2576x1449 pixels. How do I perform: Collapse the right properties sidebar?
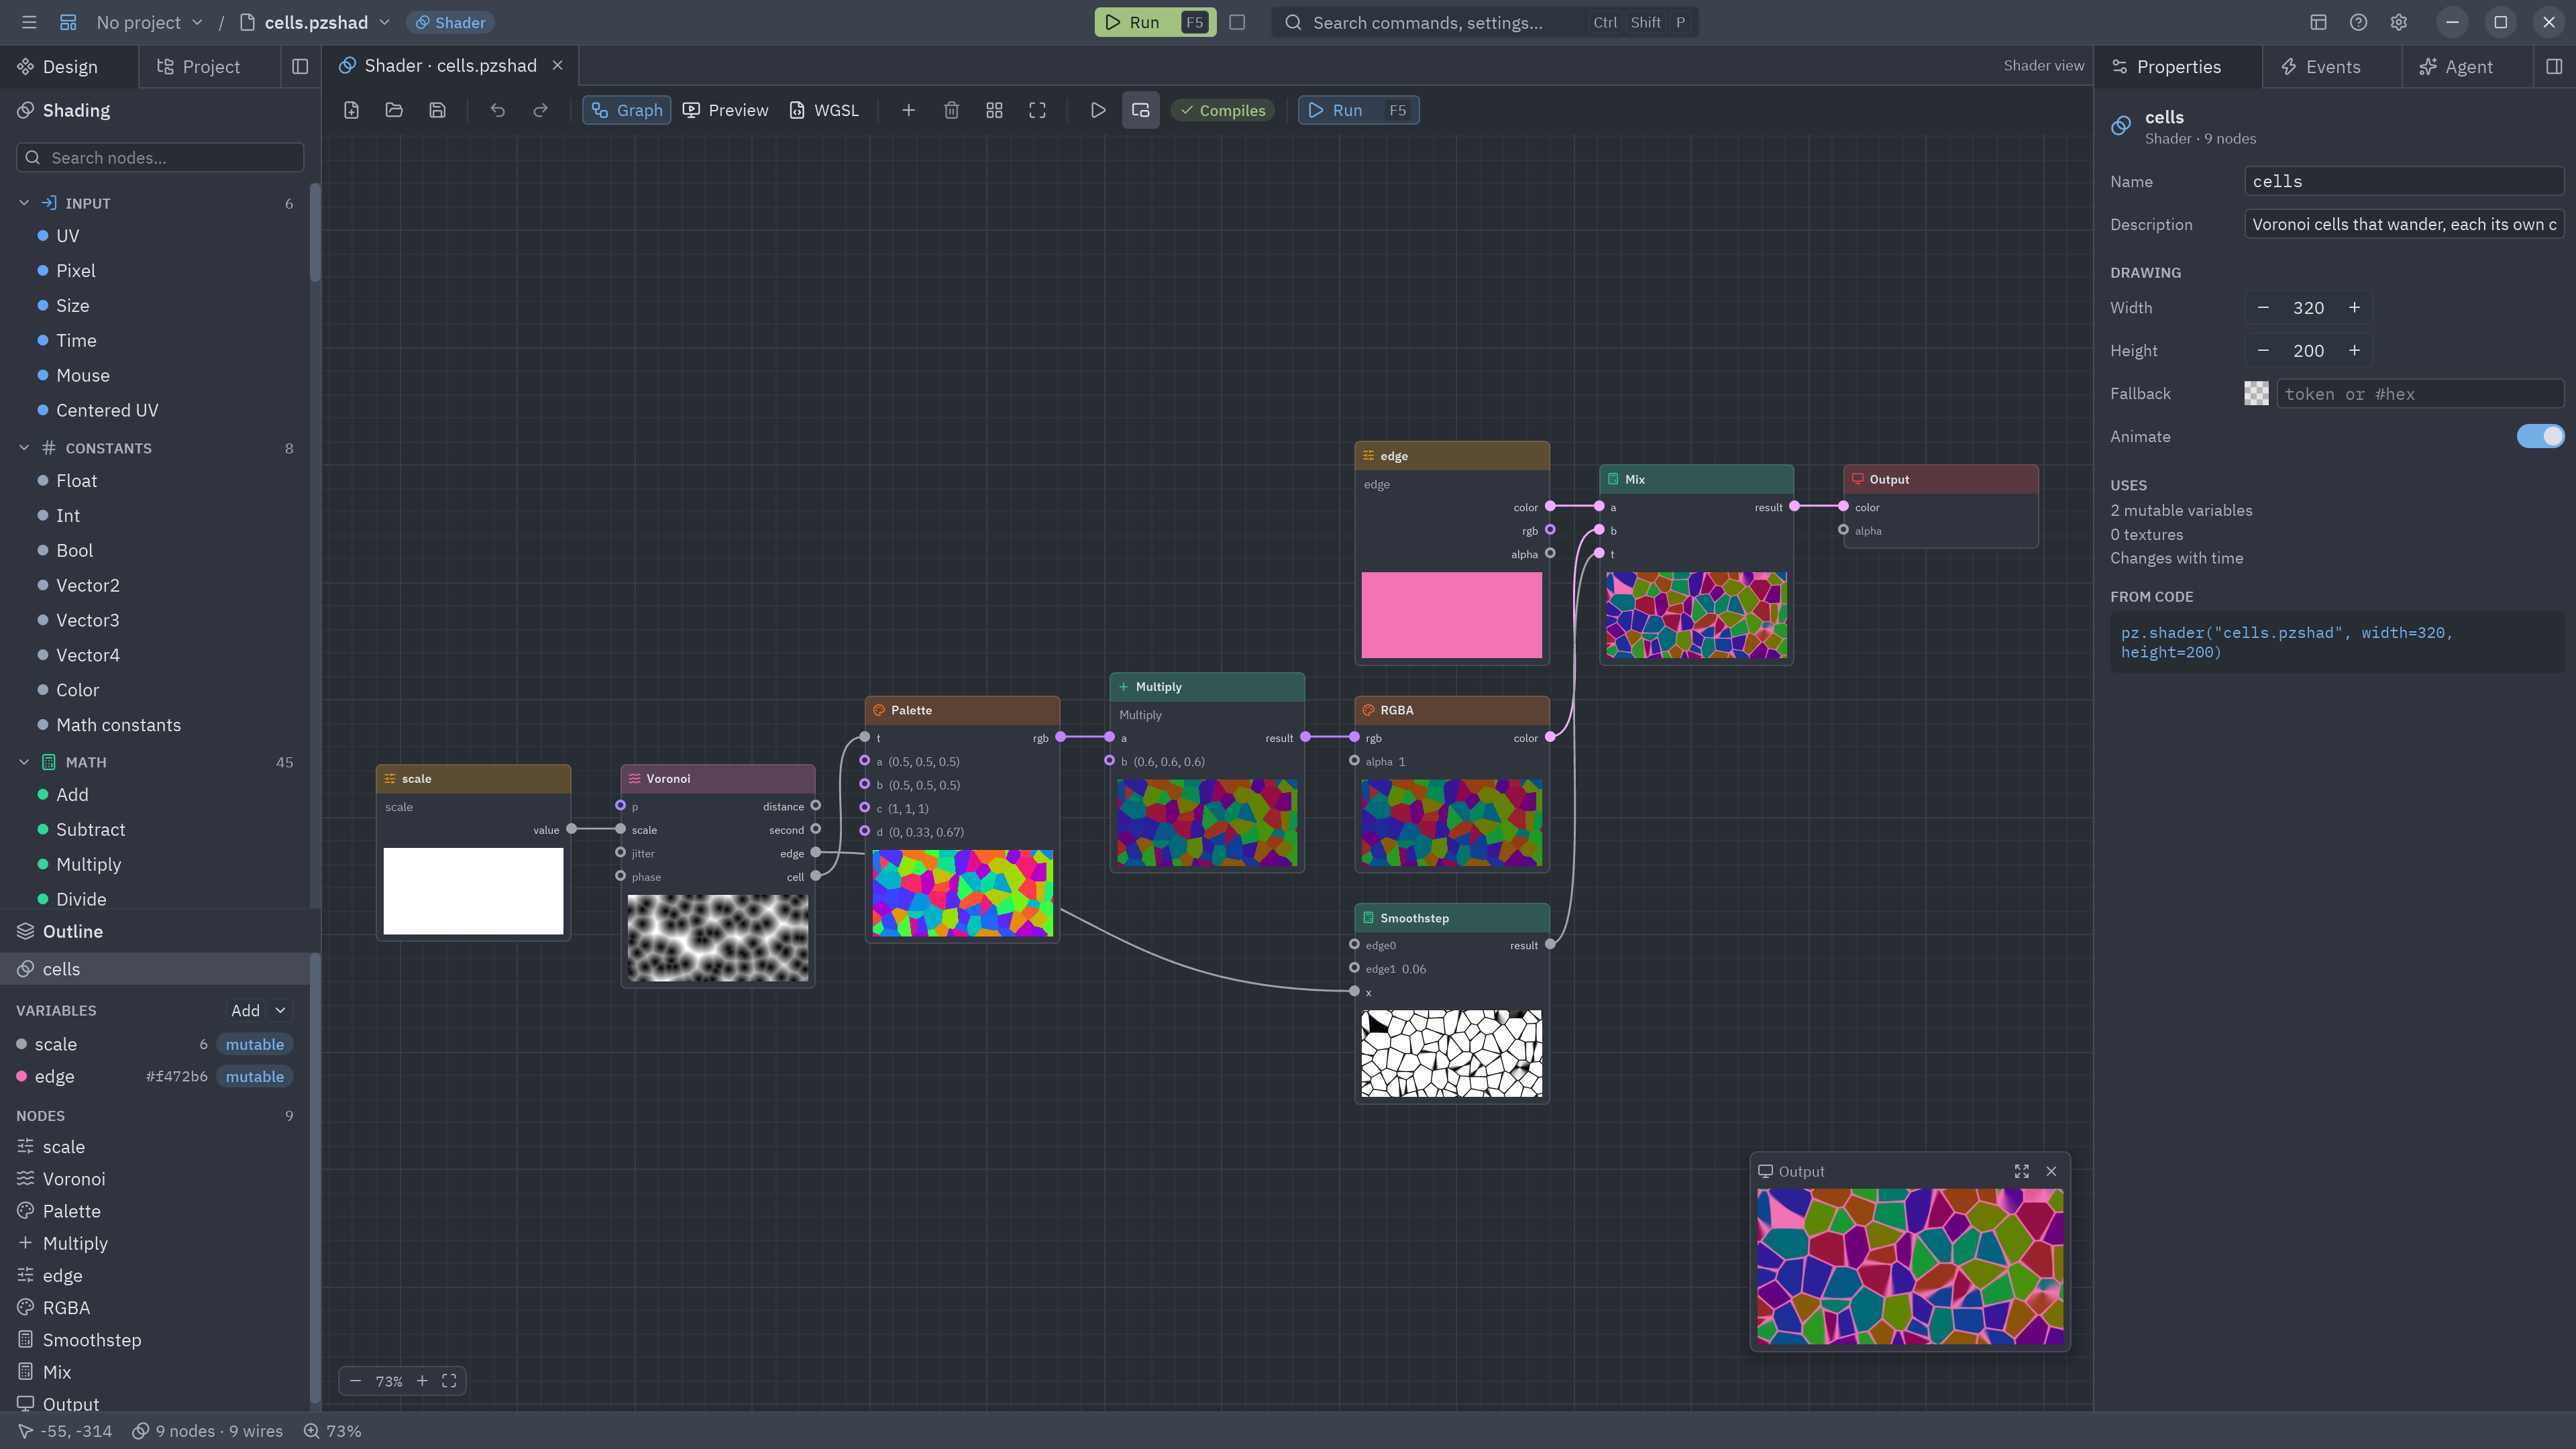point(2553,66)
